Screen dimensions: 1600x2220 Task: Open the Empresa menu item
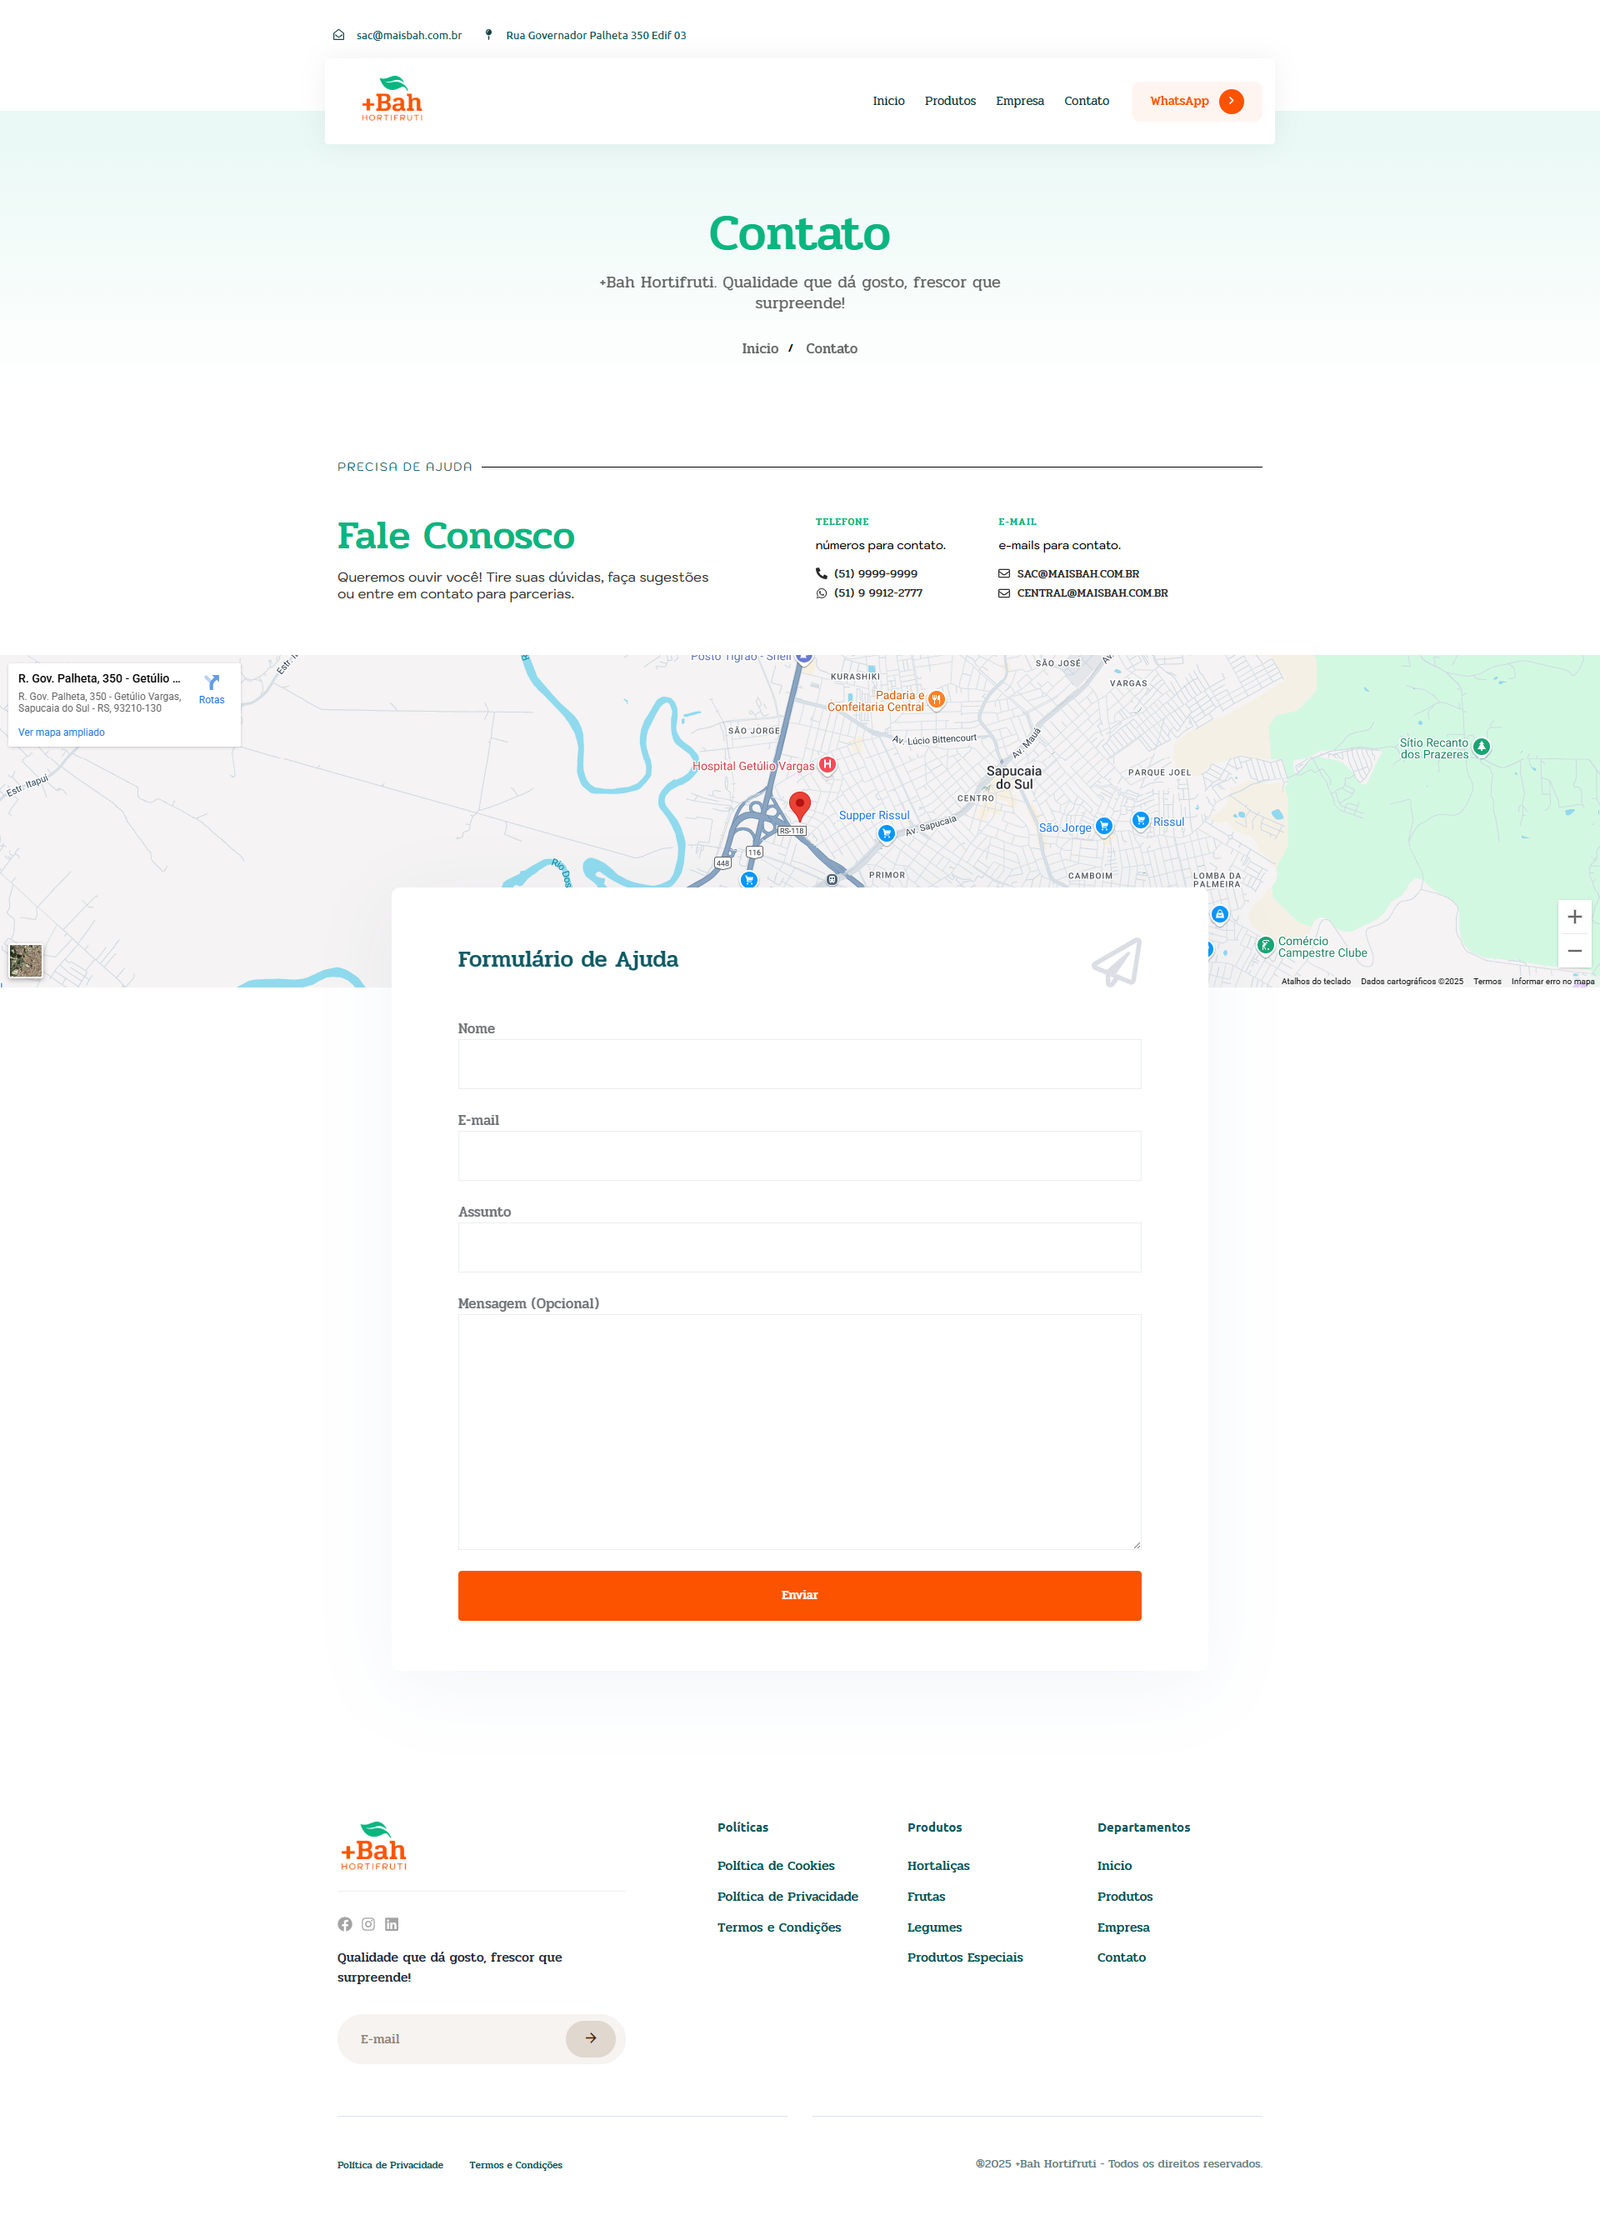pyautogui.click(x=1019, y=101)
